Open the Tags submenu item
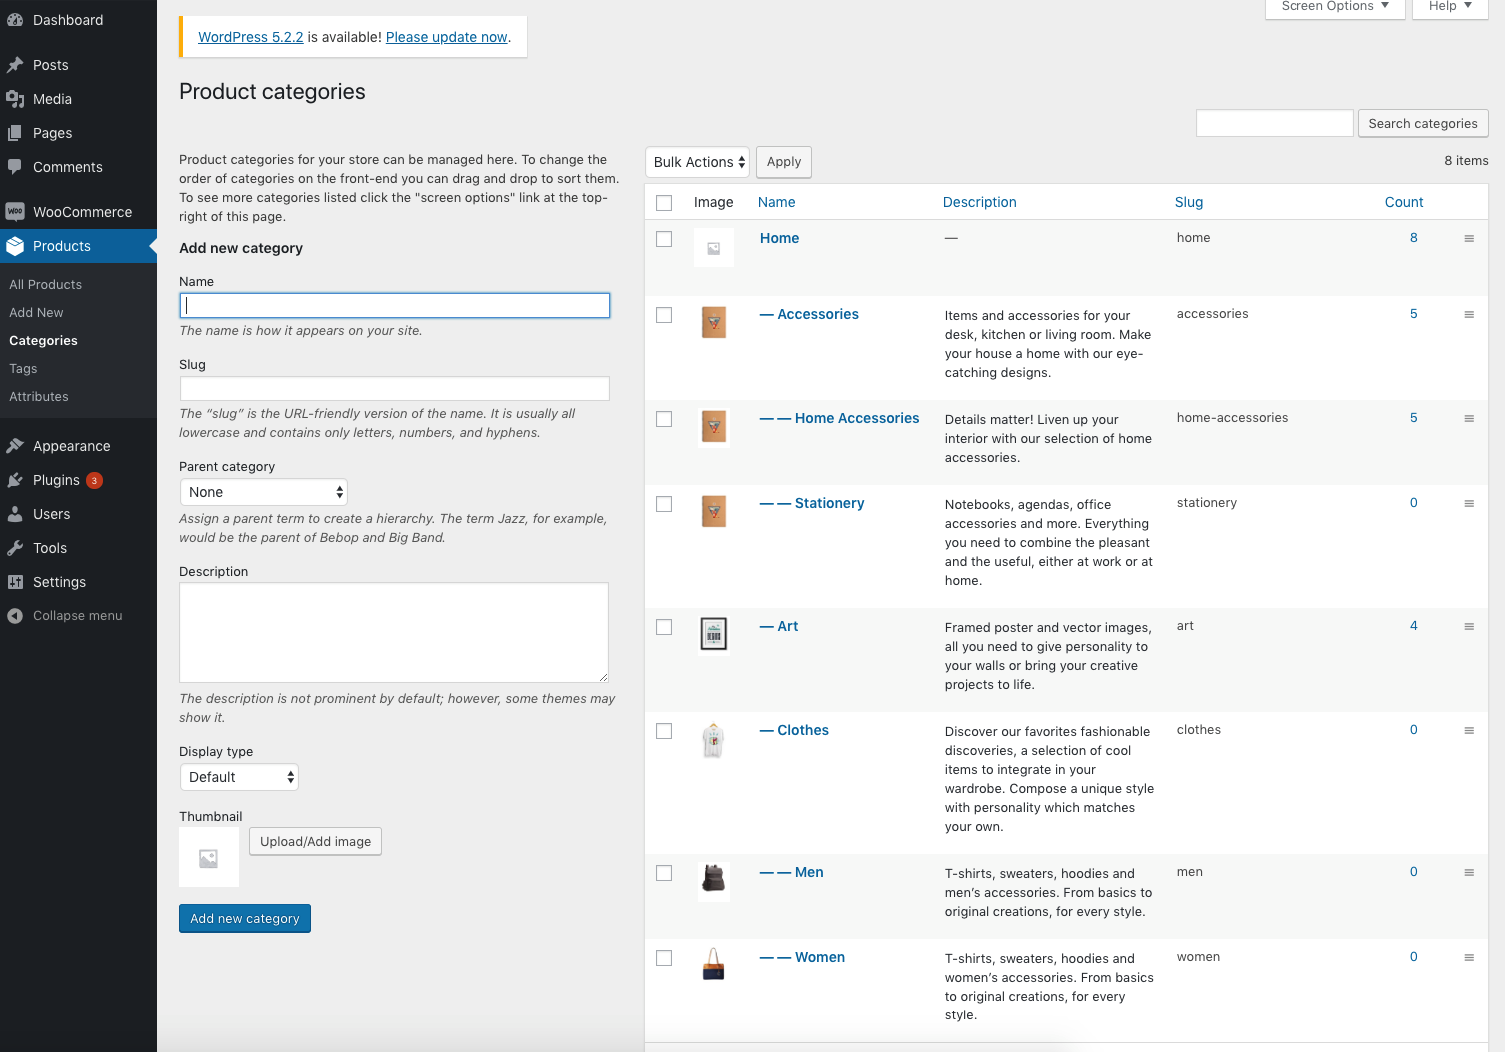This screenshot has width=1505, height=1052. pyautogui.click(x=23, y=369)
